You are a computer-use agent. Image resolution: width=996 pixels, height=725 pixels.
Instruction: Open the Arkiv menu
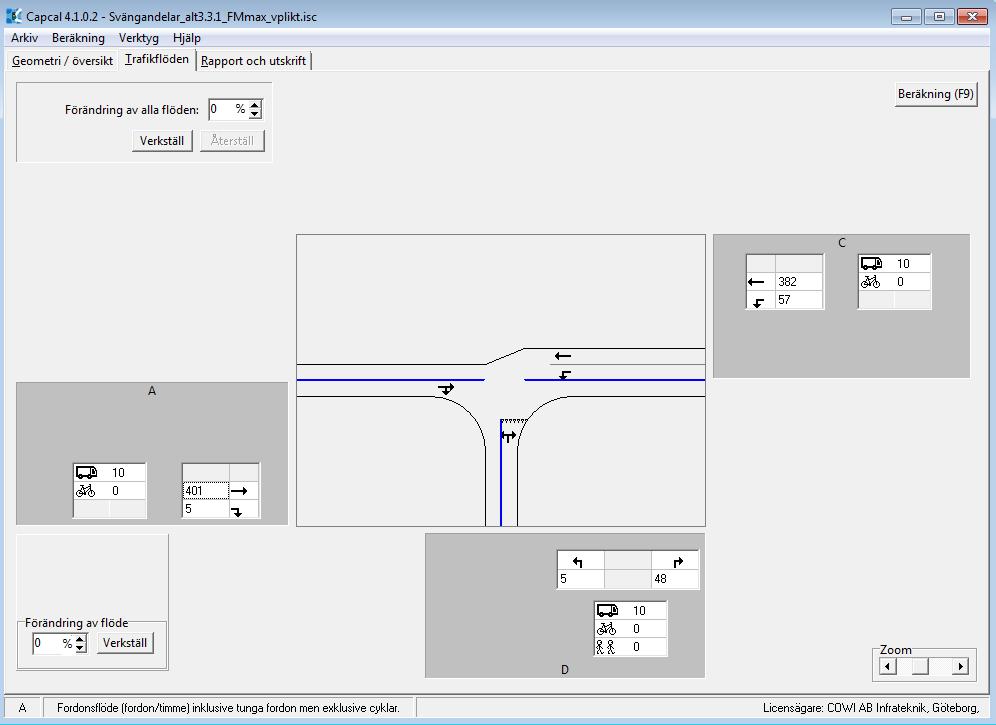point(24,37)
